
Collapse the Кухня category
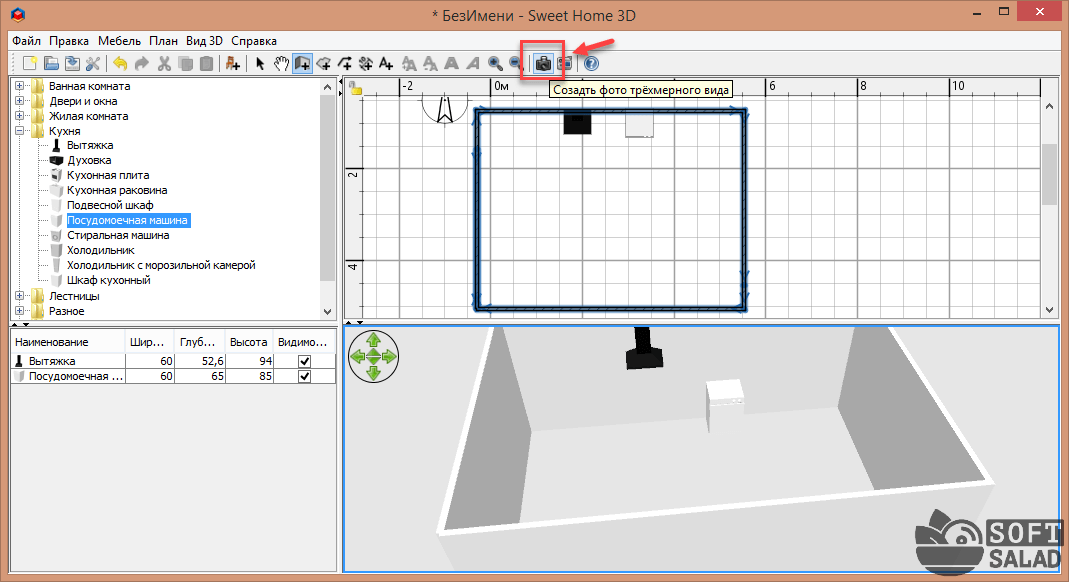point(19,131)
